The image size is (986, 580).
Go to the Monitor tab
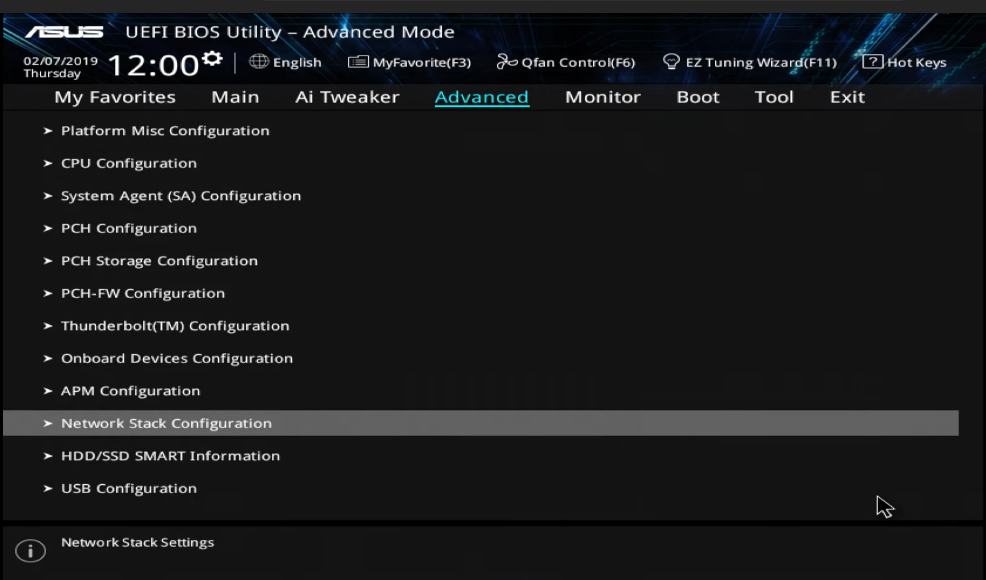pos(602,97)
